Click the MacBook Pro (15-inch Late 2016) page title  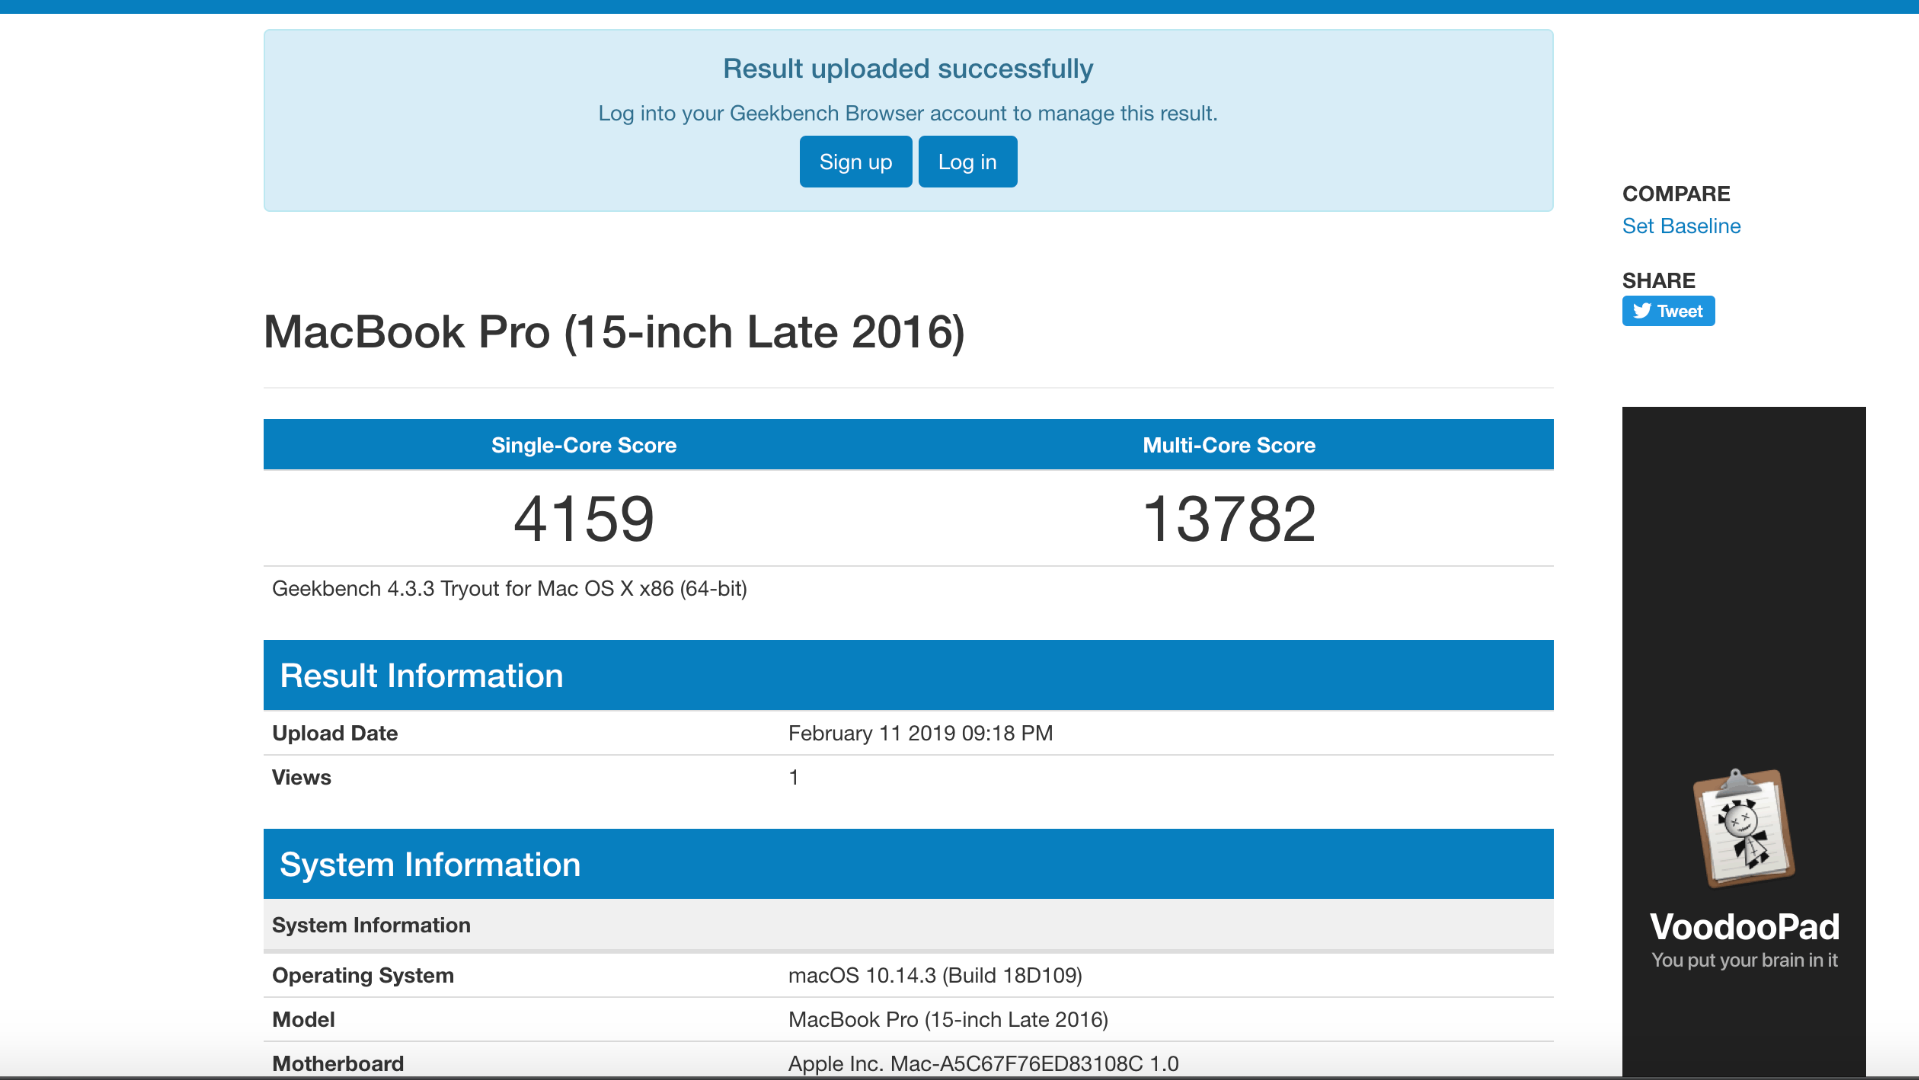[614, 332]
